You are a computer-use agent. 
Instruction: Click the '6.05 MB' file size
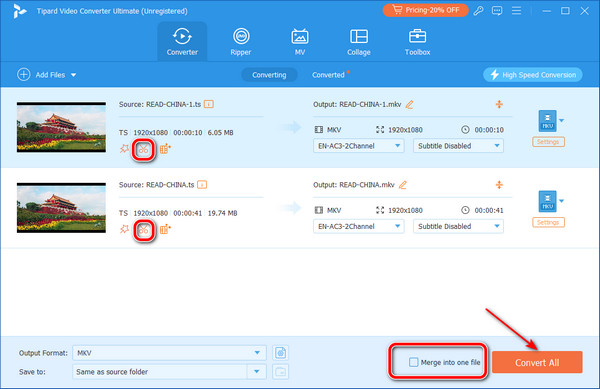[x=220, y=133]
